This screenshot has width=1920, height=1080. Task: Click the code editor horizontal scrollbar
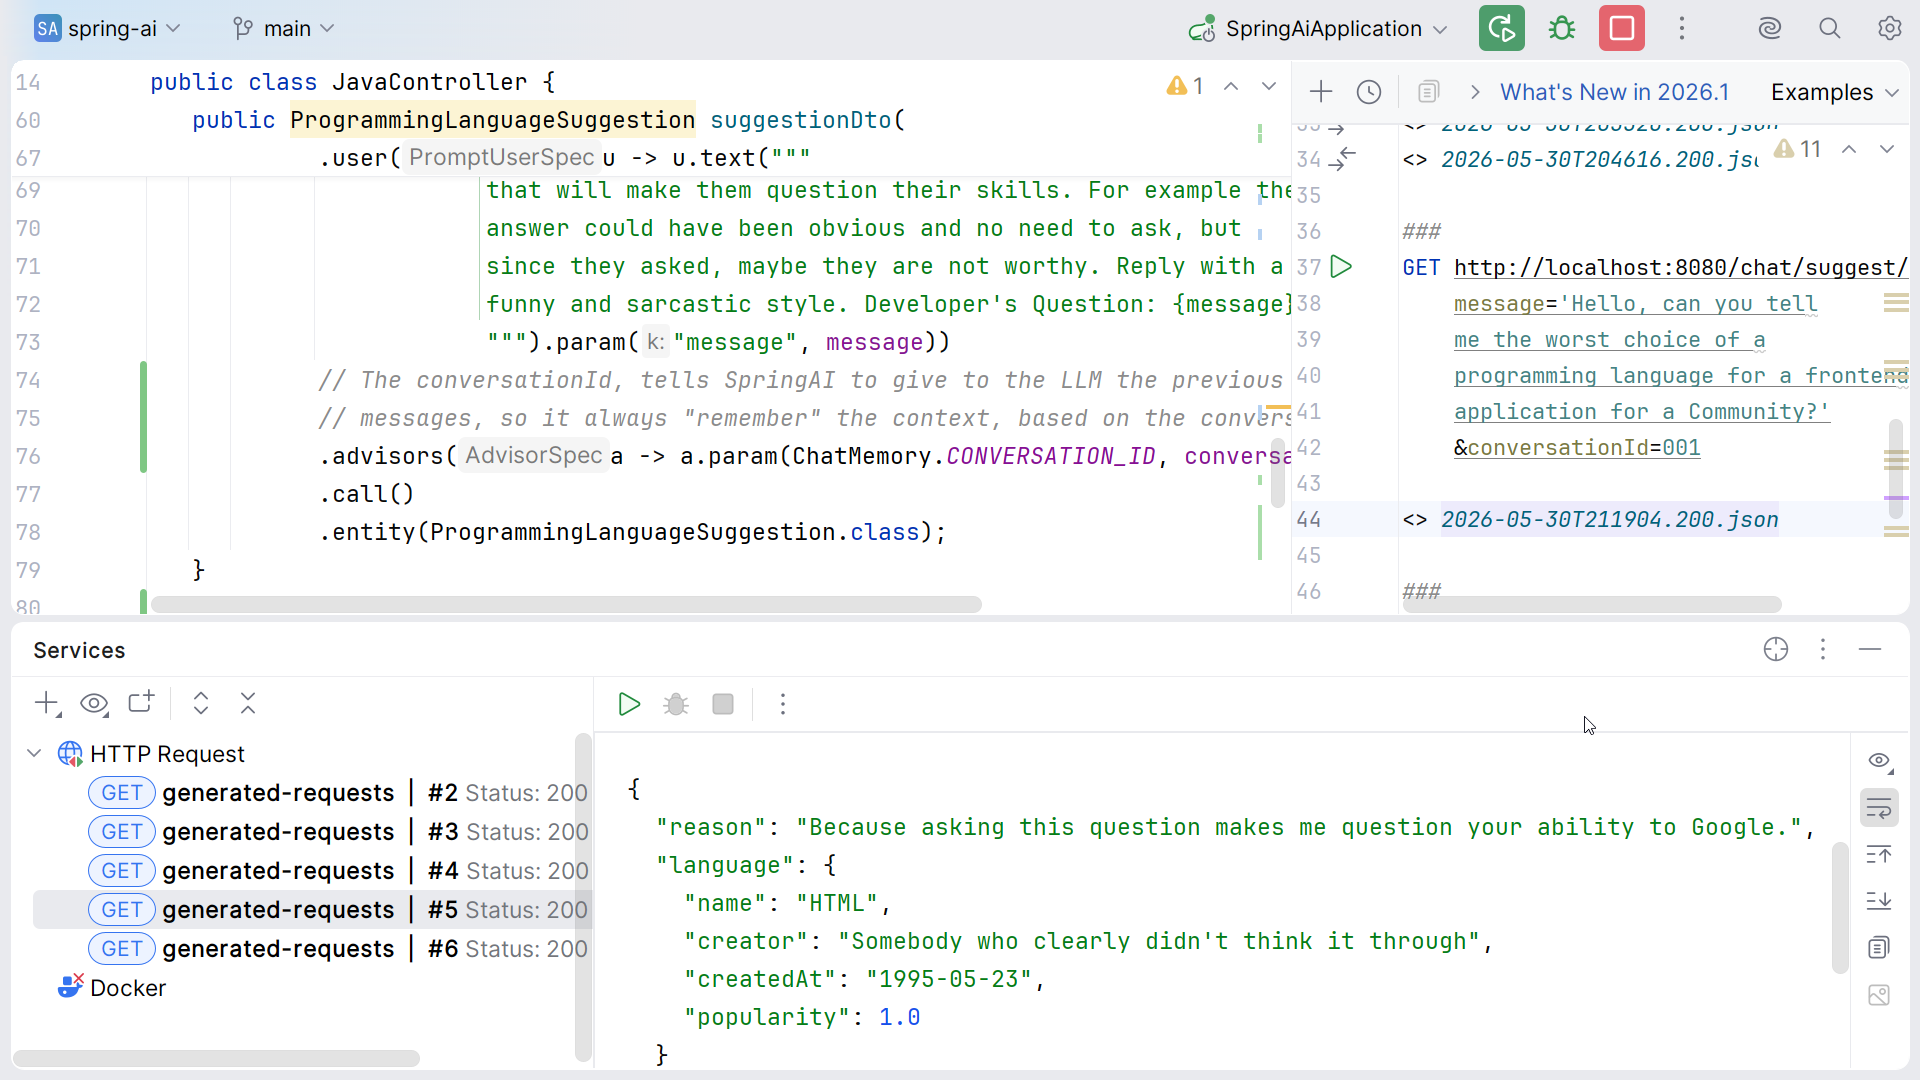point(566,605)
